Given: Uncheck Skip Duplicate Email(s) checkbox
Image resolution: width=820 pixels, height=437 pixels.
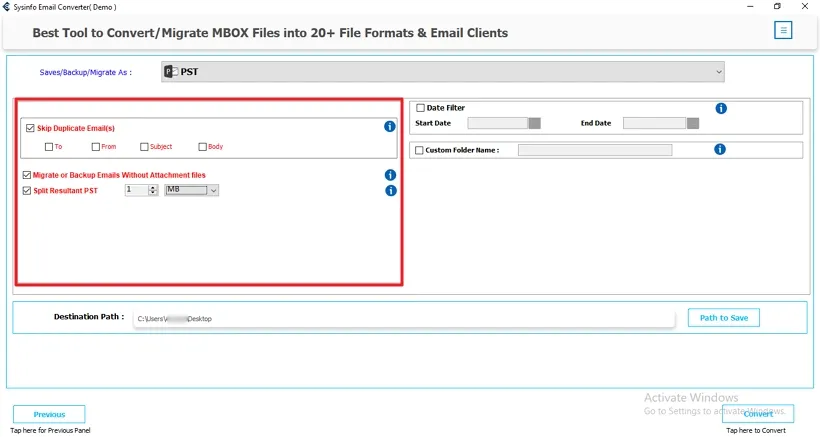Looking at the screenshot, I should 30,128.
